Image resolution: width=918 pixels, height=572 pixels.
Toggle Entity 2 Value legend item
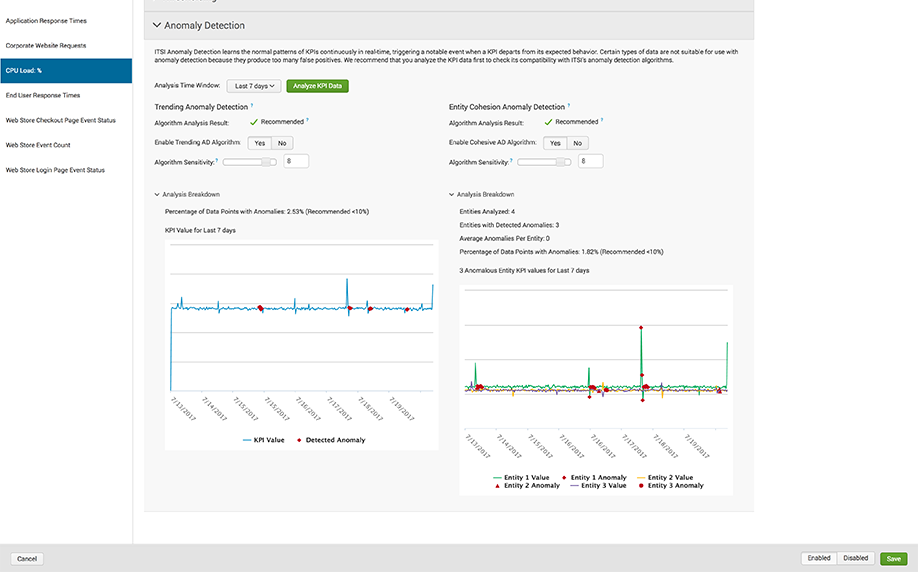pos(665,478)
